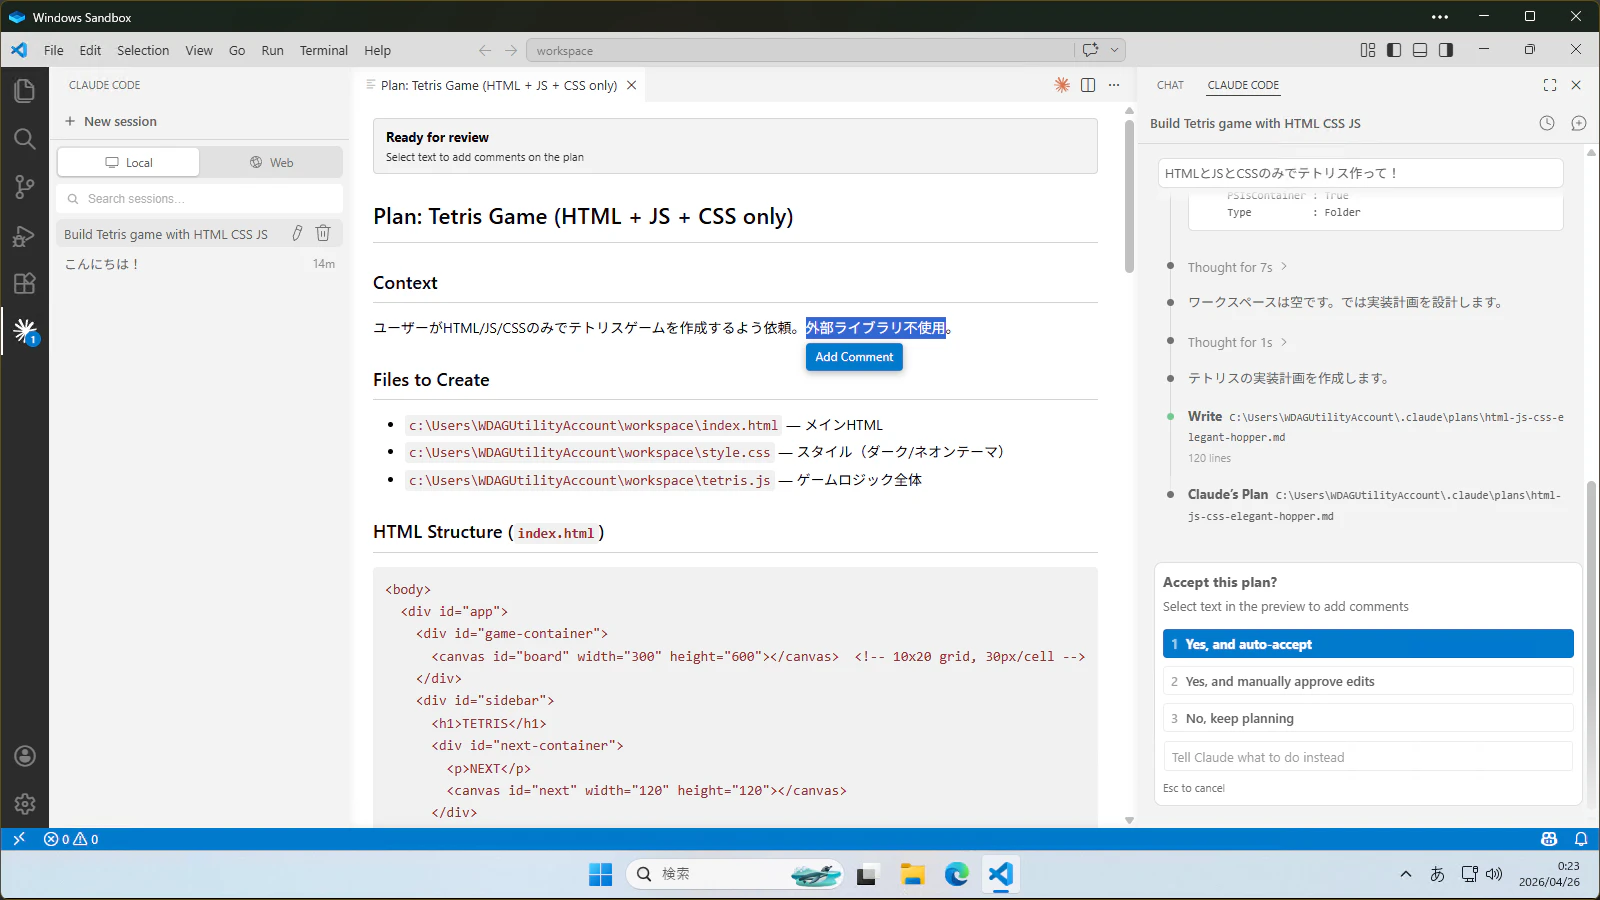Open the Explorer view in activity bar

(25, 91)
